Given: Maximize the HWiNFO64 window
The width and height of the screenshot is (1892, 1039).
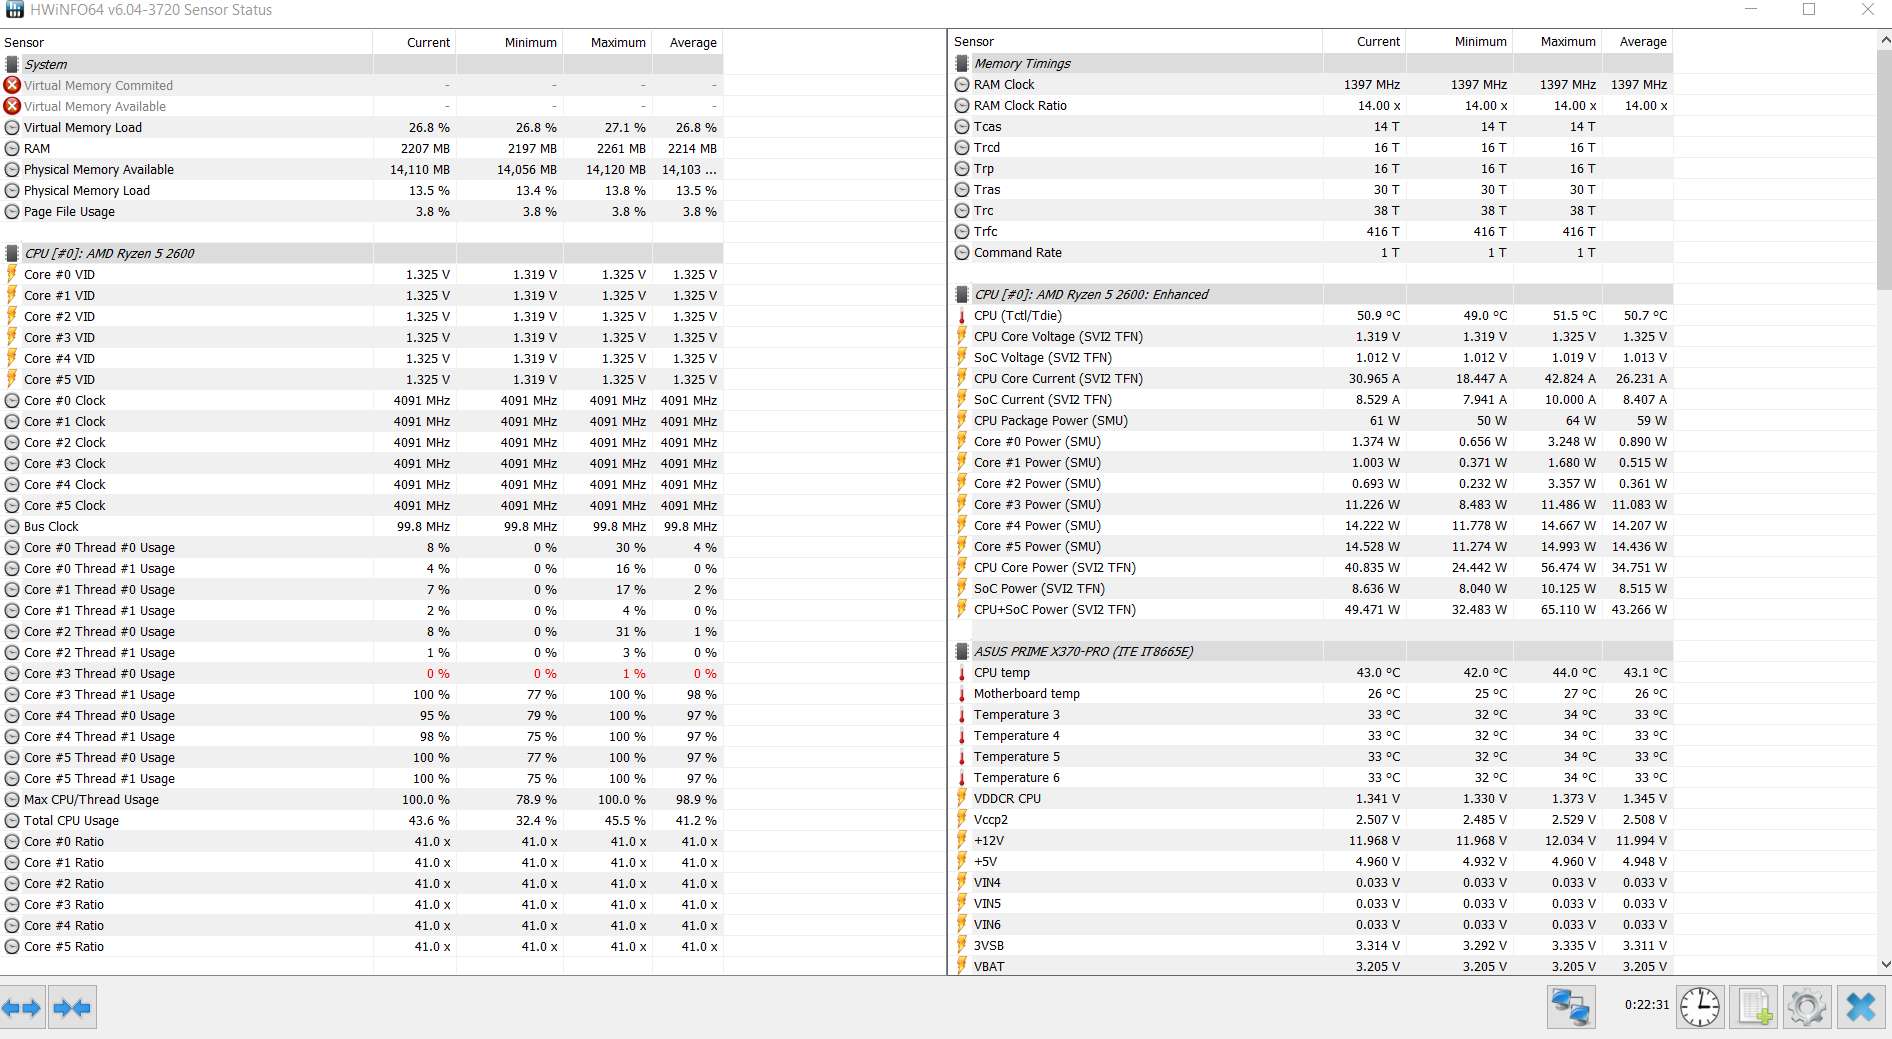Looking at the screenshot, I should 1808,10.
